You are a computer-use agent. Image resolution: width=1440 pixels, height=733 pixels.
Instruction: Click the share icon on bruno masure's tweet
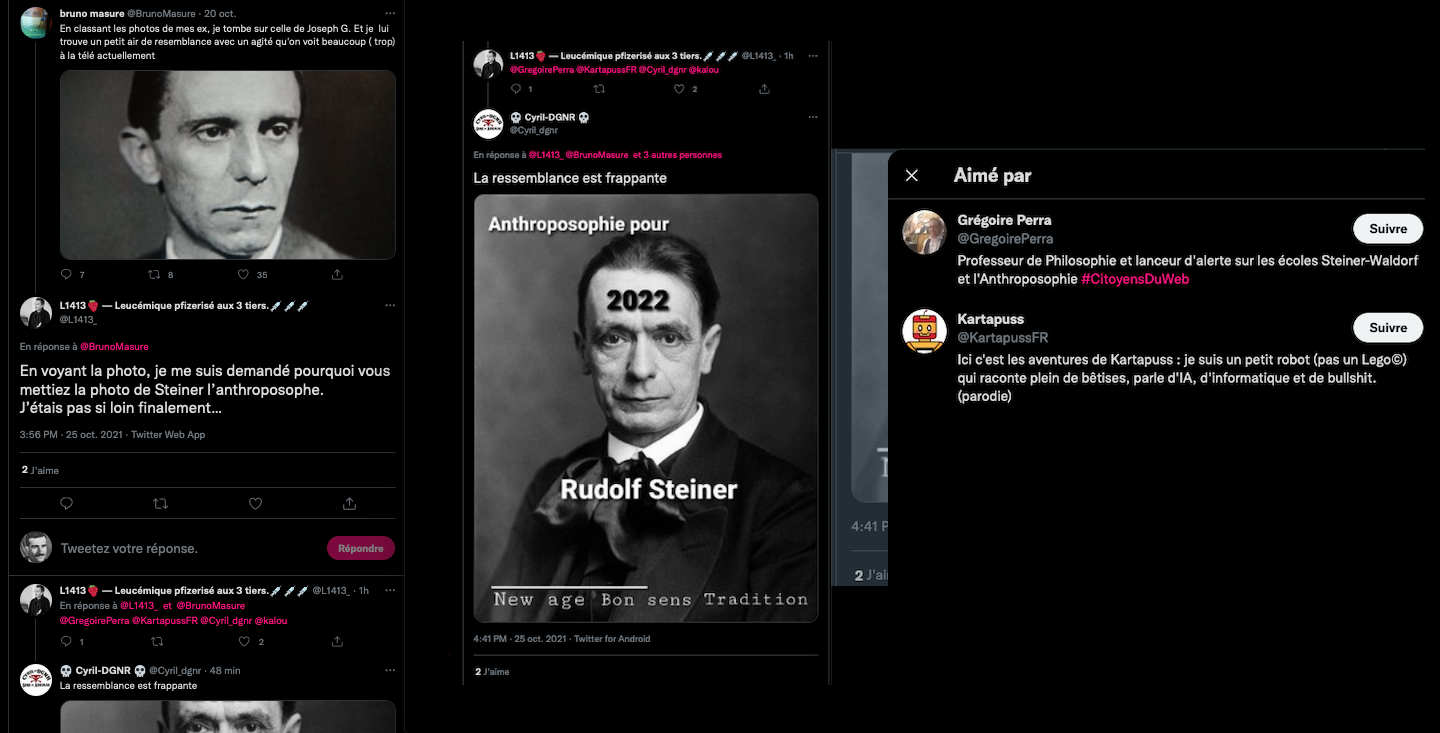tap(337, 274)
